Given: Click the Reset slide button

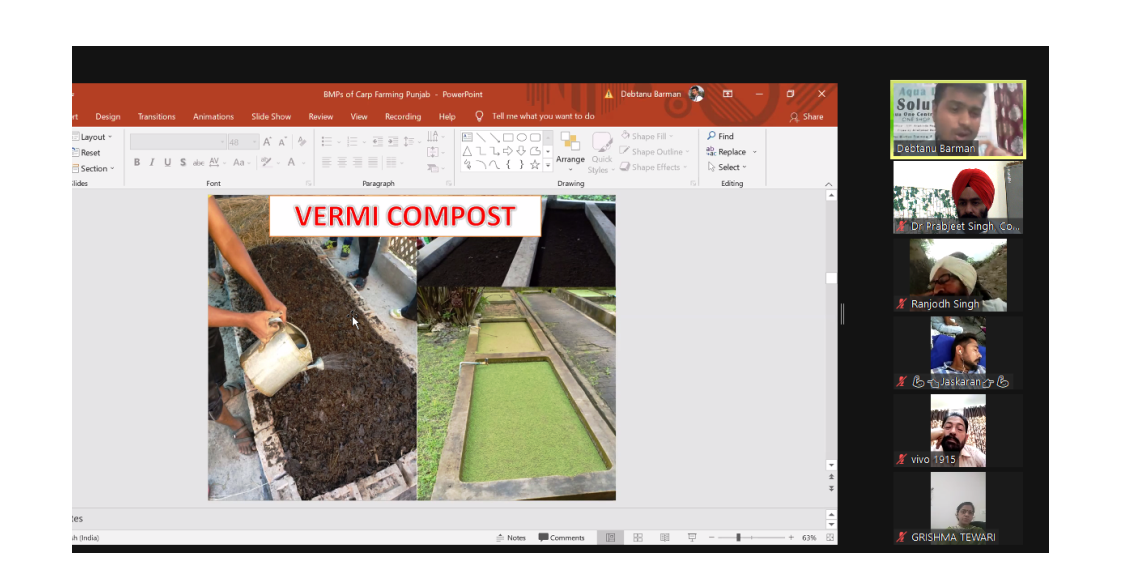Looking at the screenshot, I should [87, 152].
